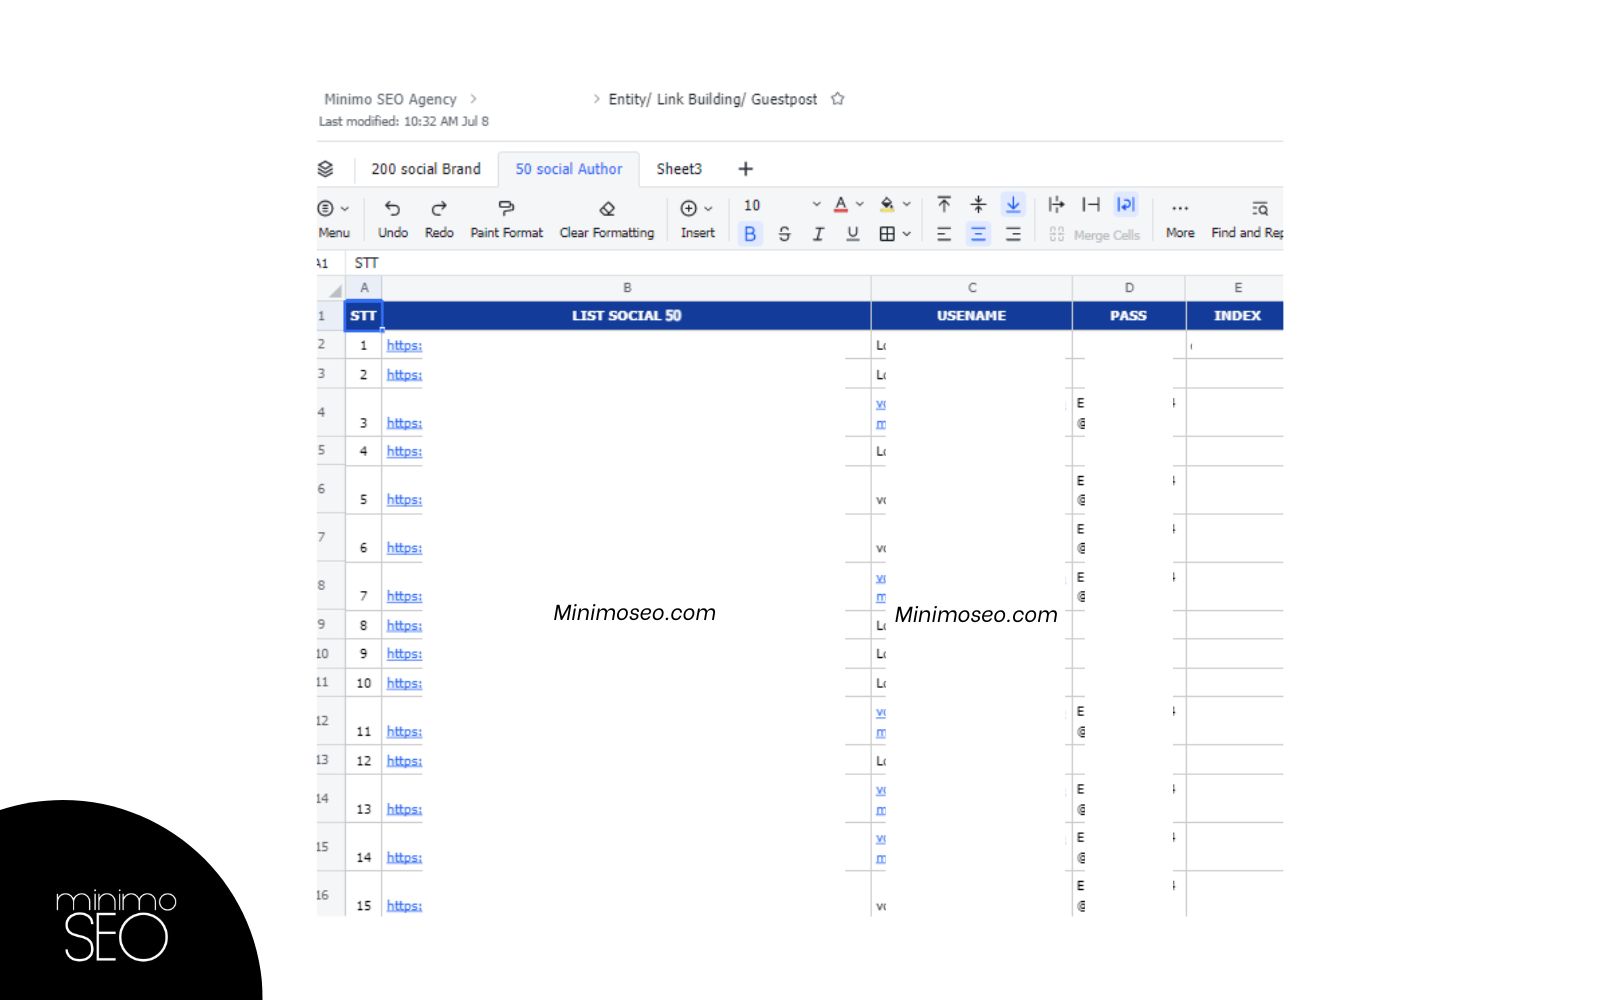Click the document title Entity/ Link Building/ Guestpost

pyautogui.click(x=713, y=99)
